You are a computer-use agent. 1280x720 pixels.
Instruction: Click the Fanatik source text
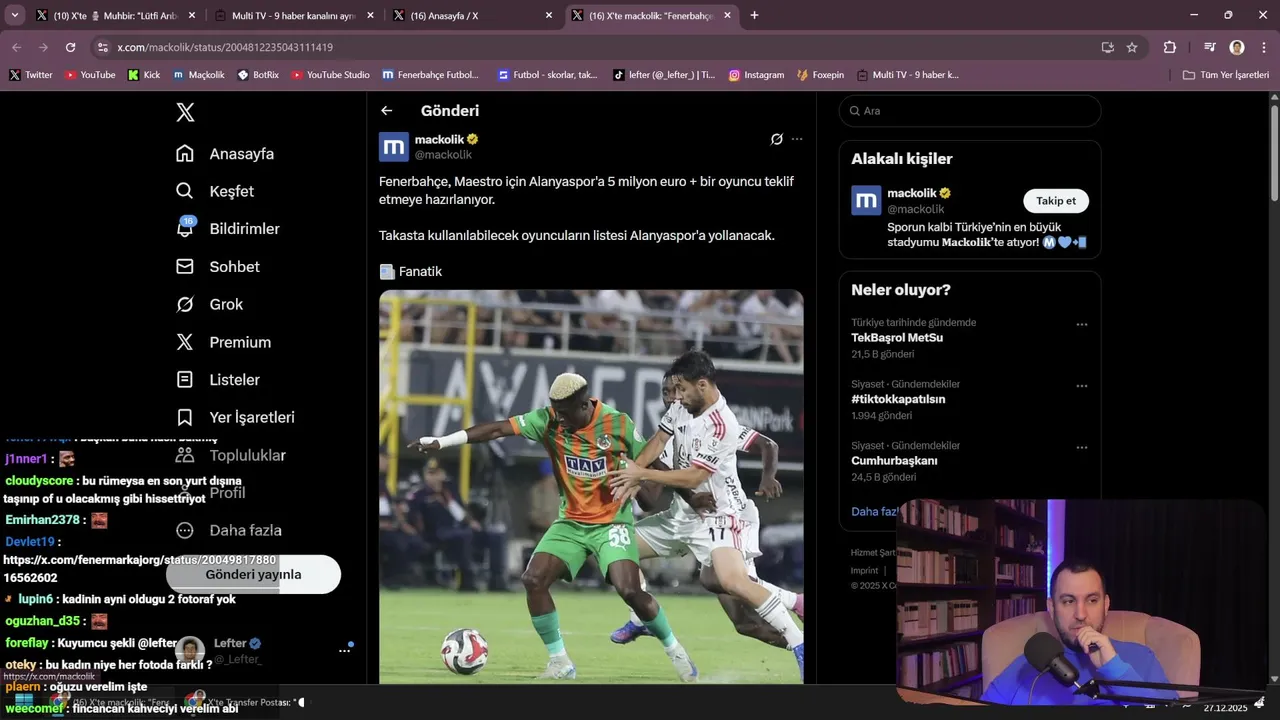[x=420, y=271]
